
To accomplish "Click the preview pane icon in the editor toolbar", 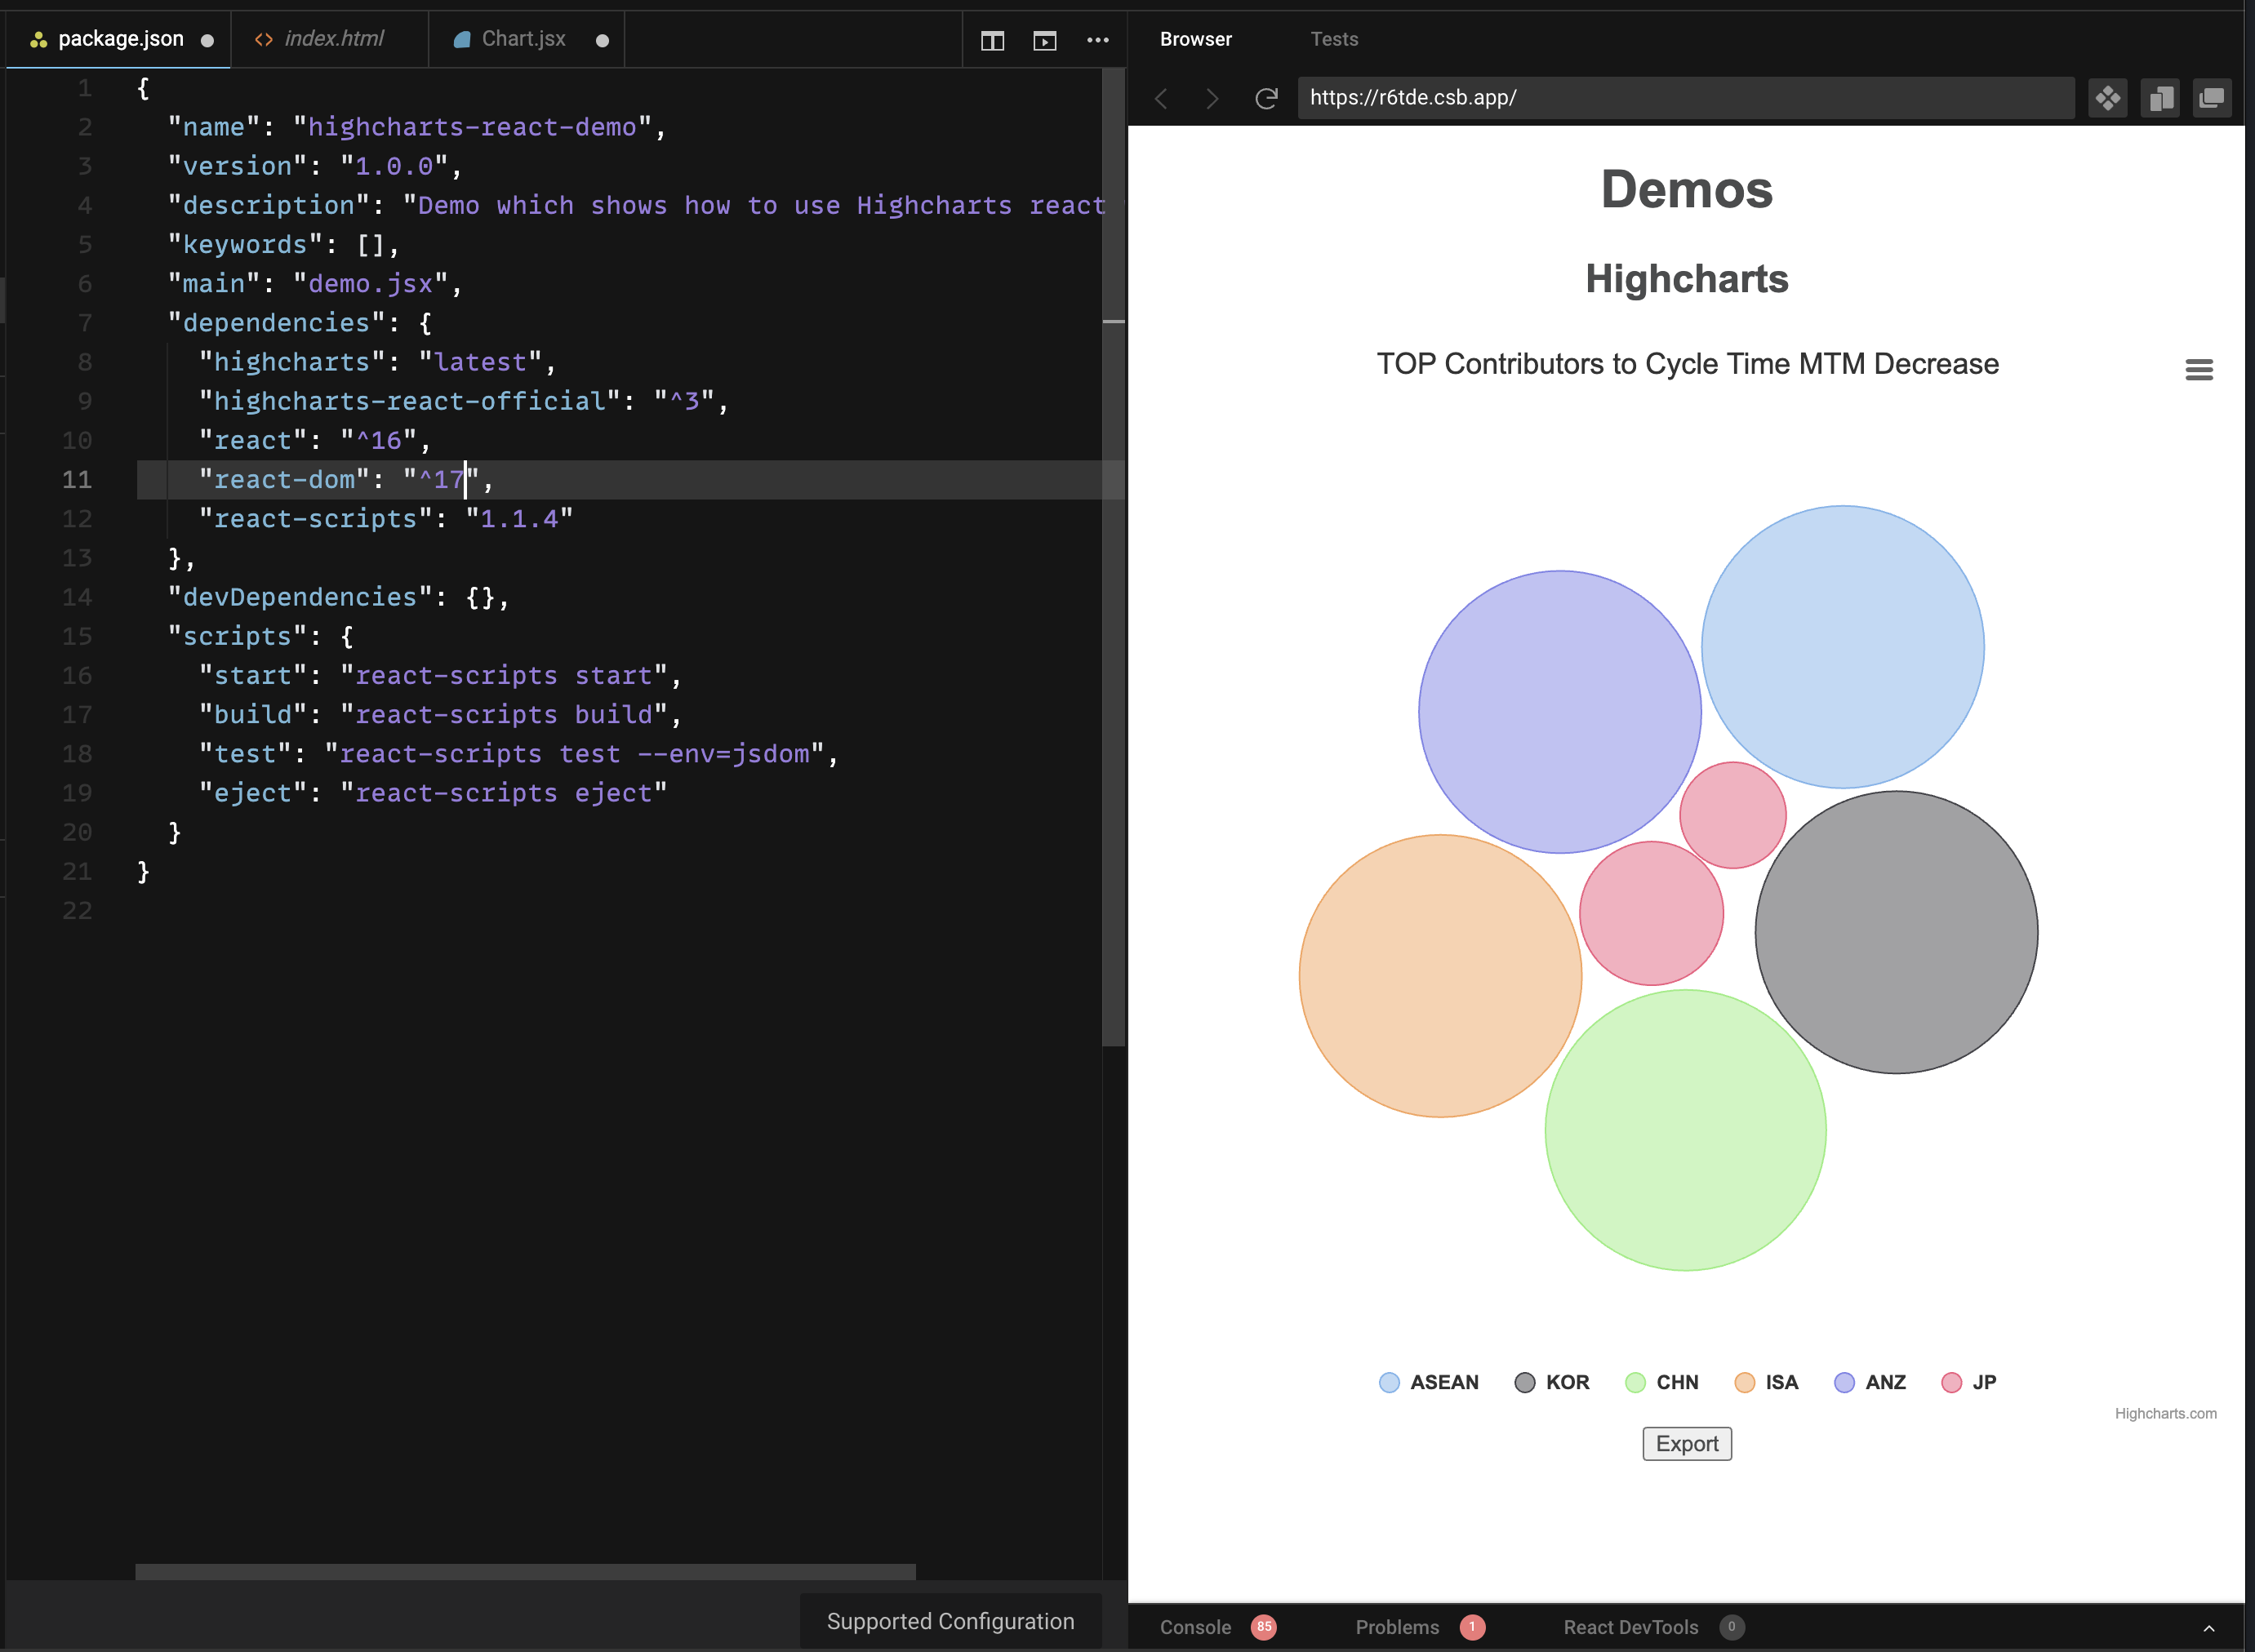I will pos(1045,41).
